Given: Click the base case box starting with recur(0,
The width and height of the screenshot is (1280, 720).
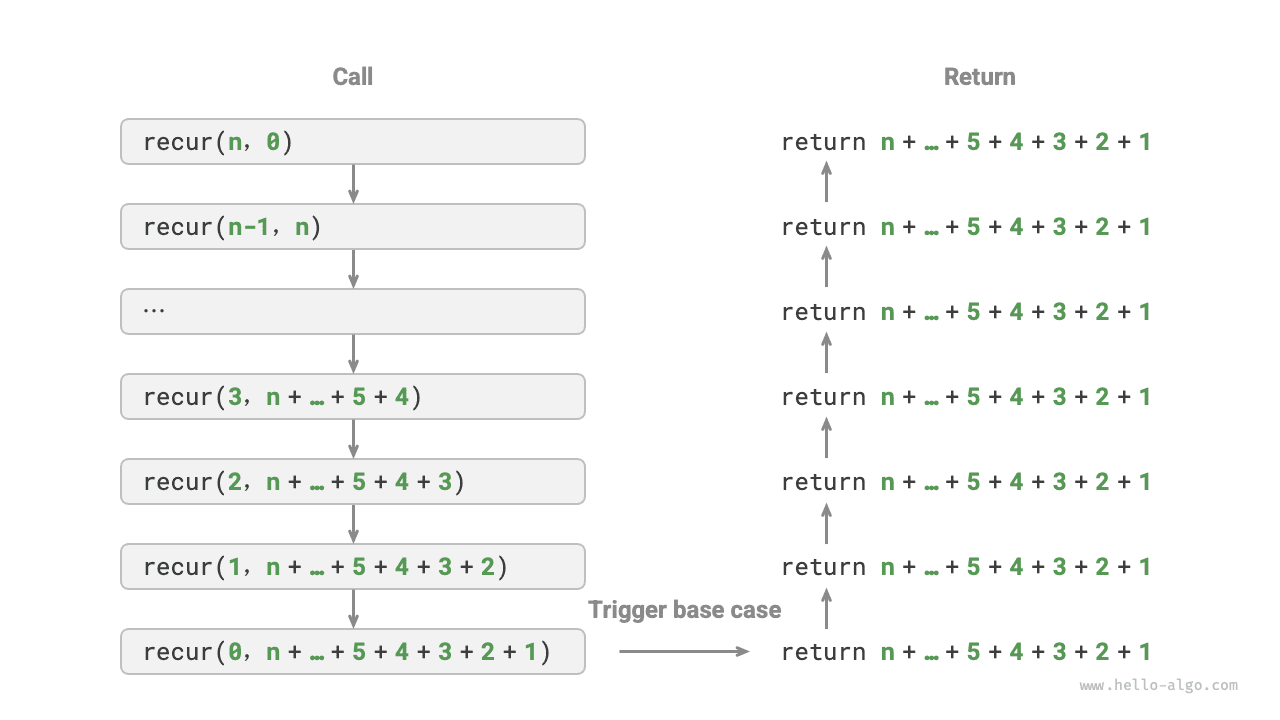Looking at the screenshot, I should point(352,652).
